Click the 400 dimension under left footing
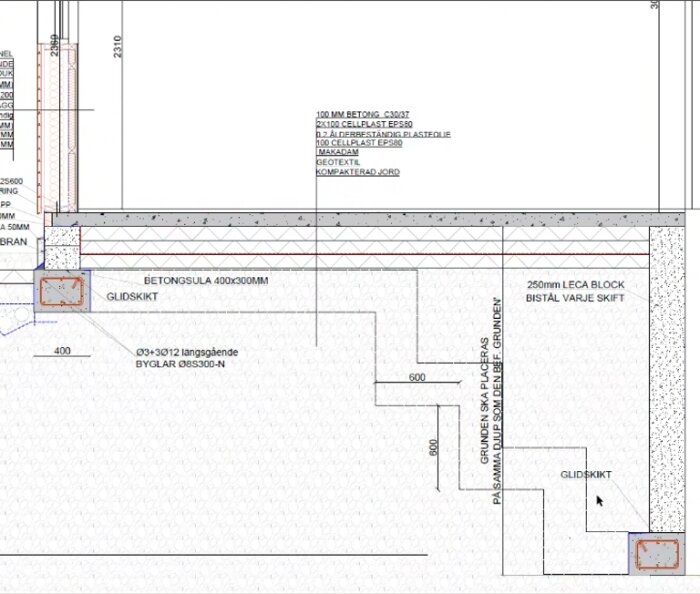This screenshot has width=700, height=594. [x=62, y=351]
